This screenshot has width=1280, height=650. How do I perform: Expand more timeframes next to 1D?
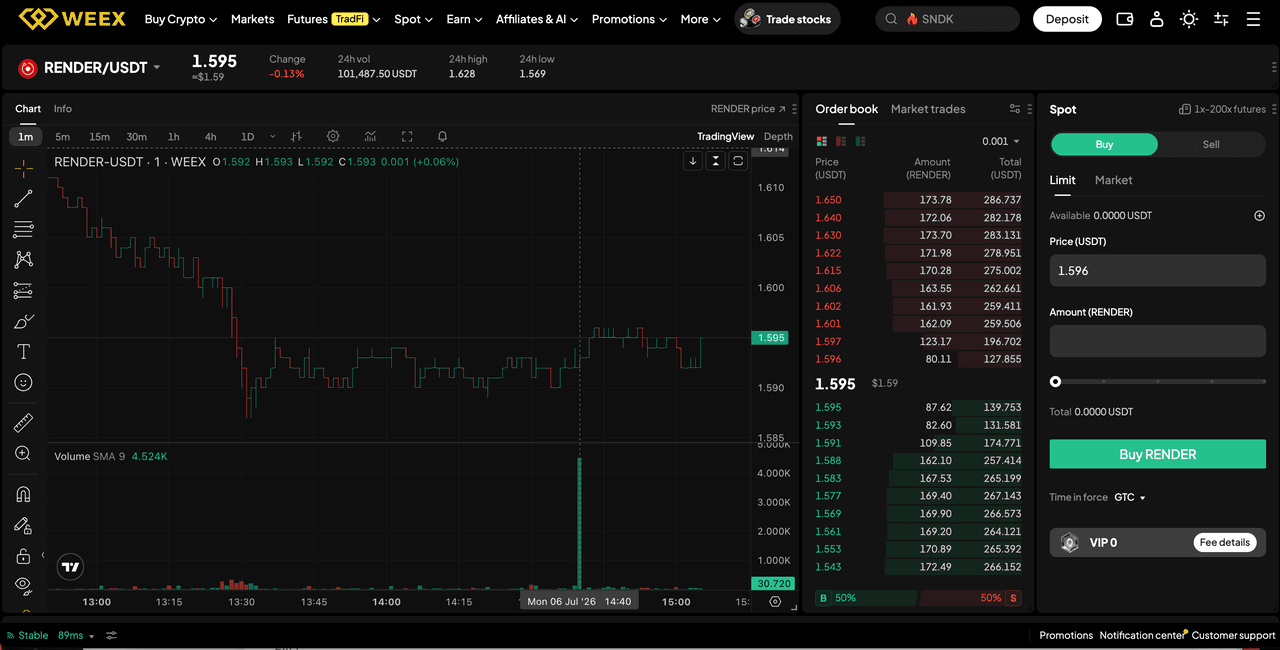(271, 137)
